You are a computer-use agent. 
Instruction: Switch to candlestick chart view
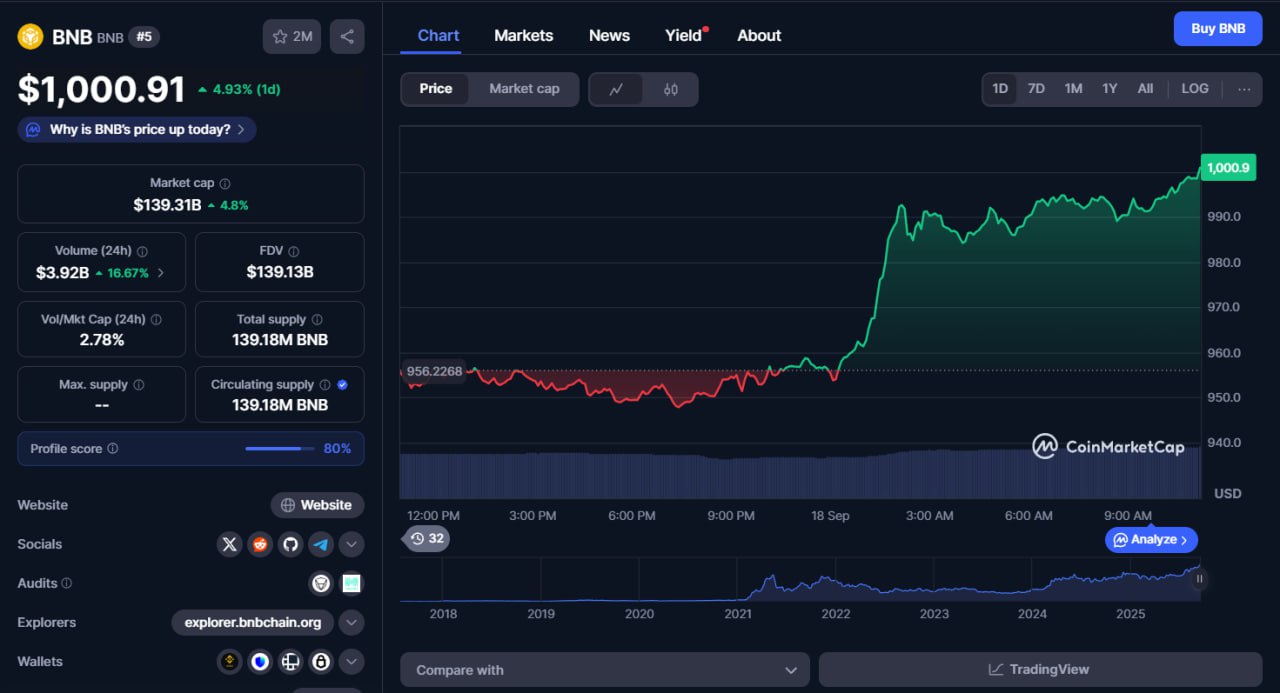coord(670,89)
